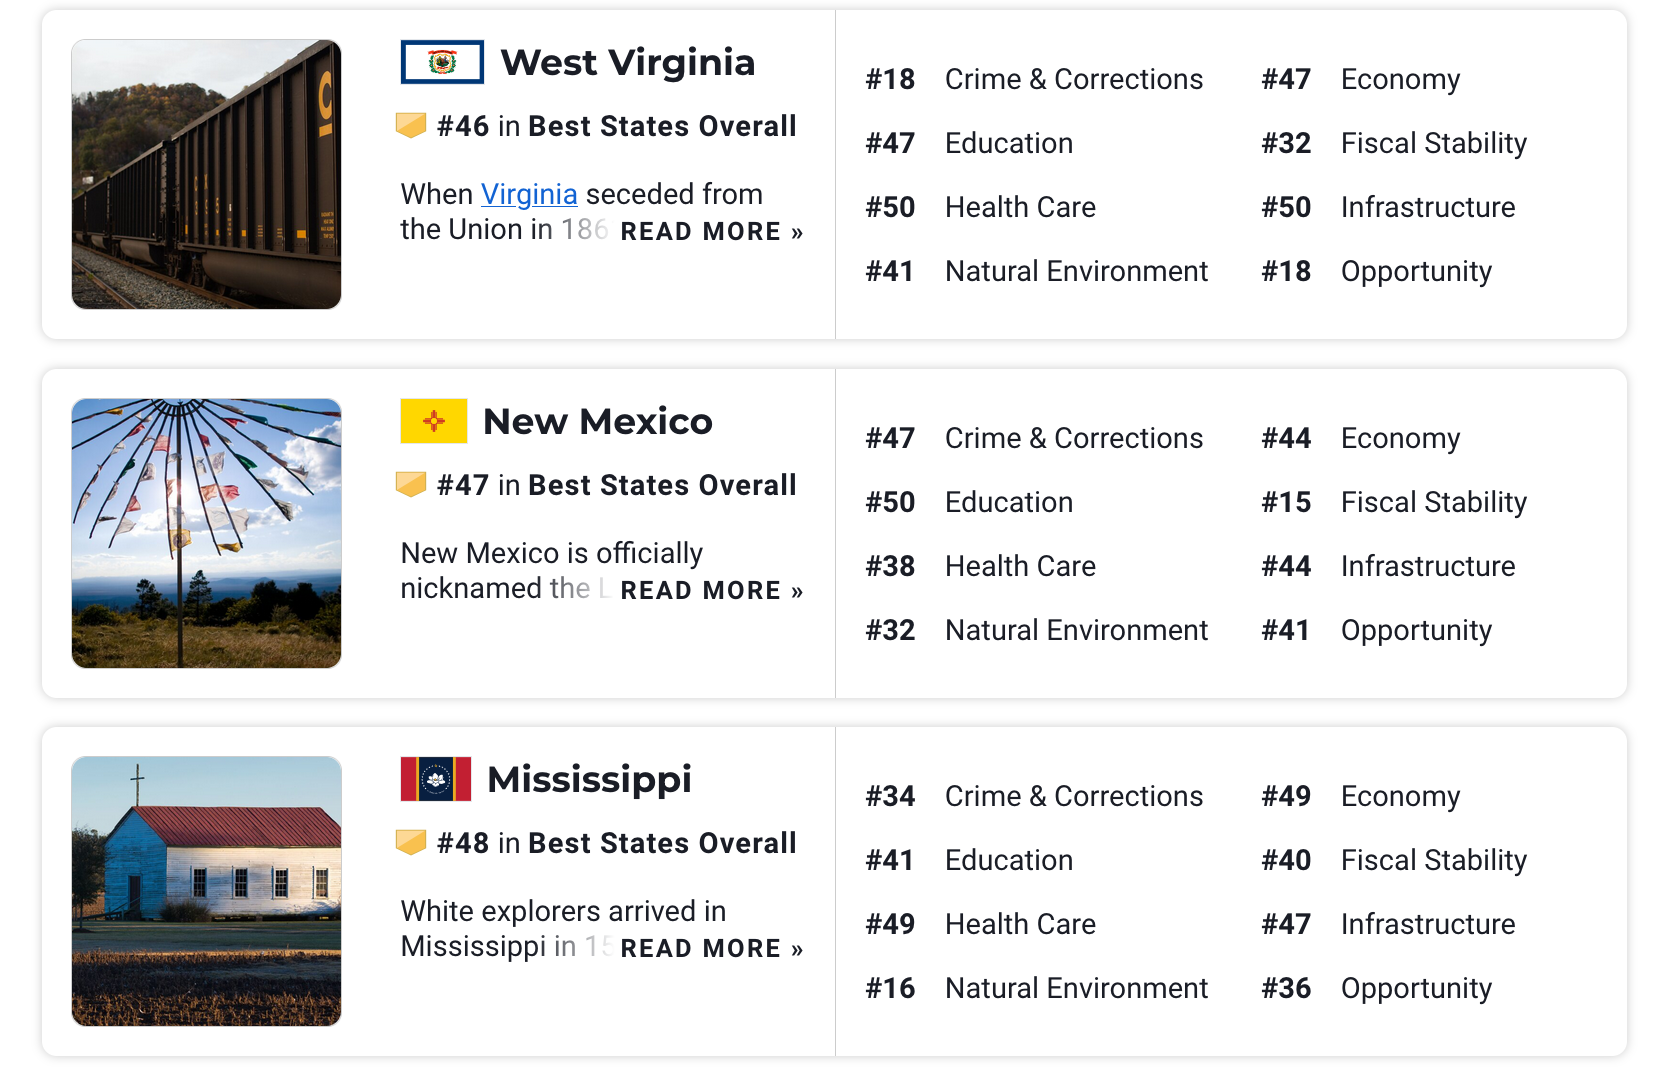1670x1086 pixels.
Task: Click the badge icon beside #46 ranking
Action: click(411, 126)
